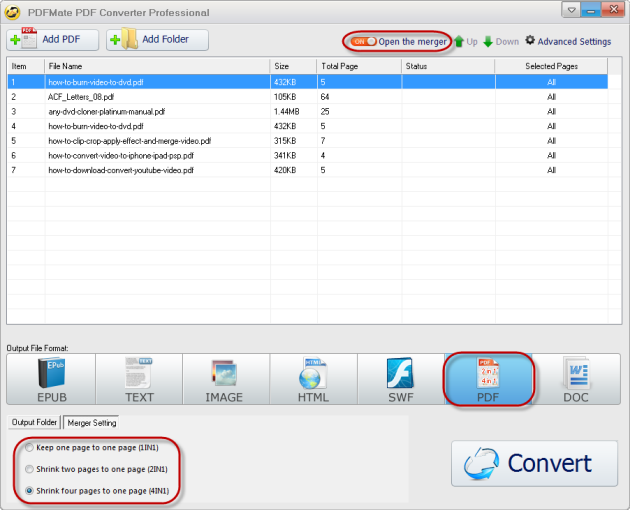Screen dimensions: 630x510
Task: Select DOC output format
Action: pyautogui.click(x=576, y=379)
